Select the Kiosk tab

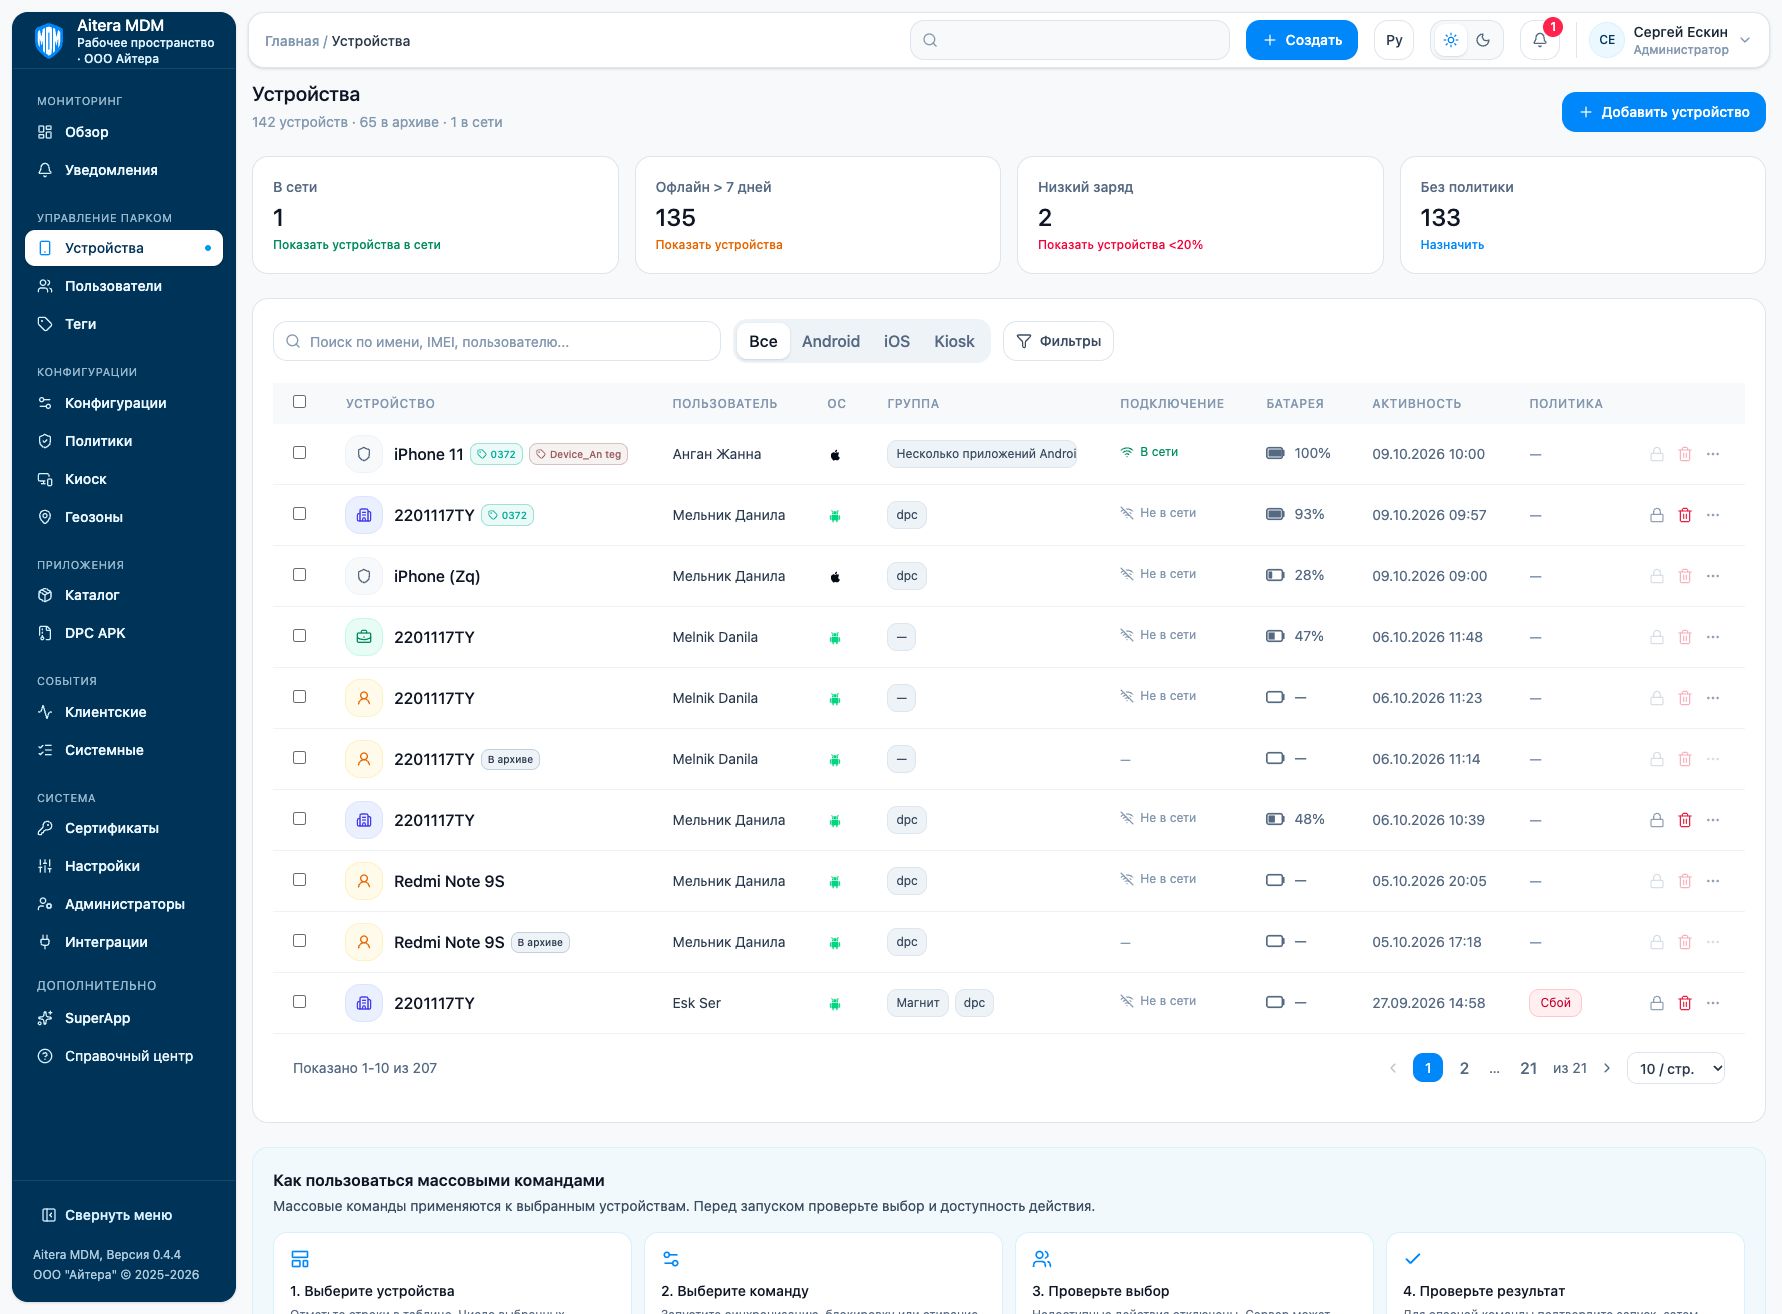click(954, 341)
